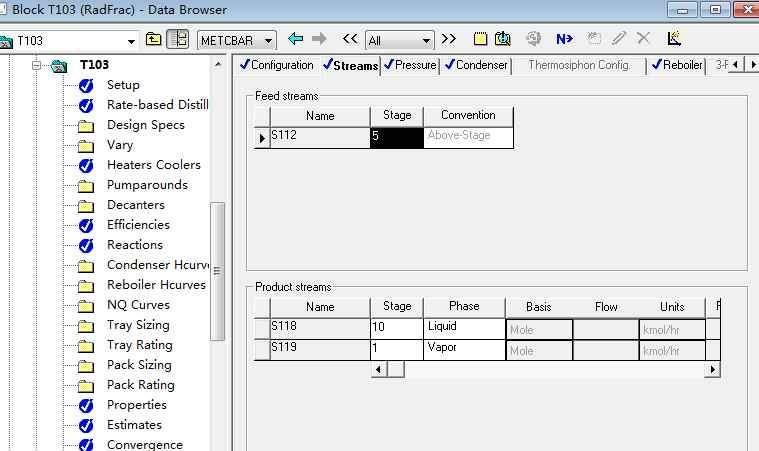
Task: Click the product table right scroll arrow
Action: click(x=713, y=370)
